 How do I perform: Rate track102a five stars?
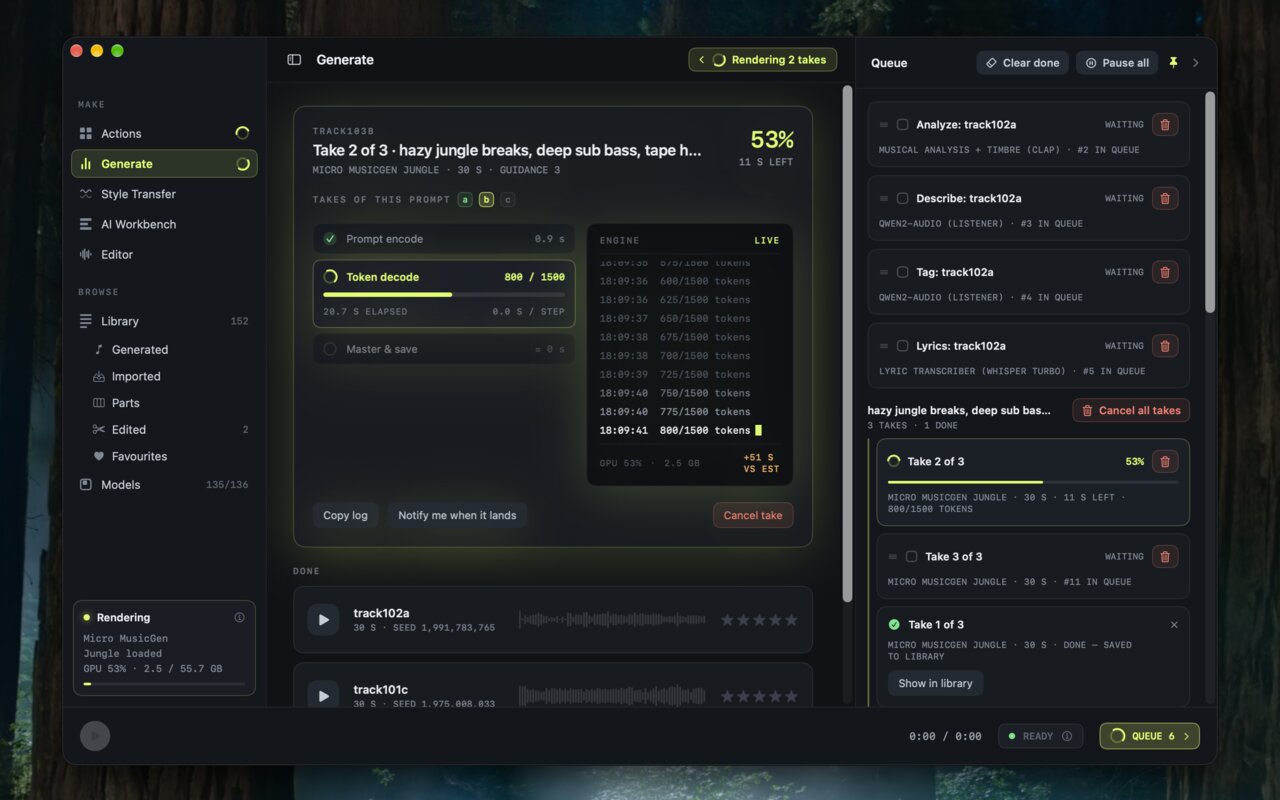tap(791, 620)
